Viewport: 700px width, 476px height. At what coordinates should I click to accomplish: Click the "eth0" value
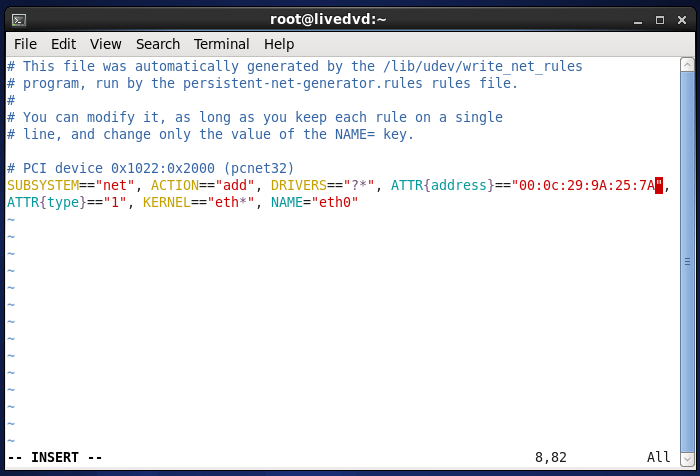coord(335,202)
